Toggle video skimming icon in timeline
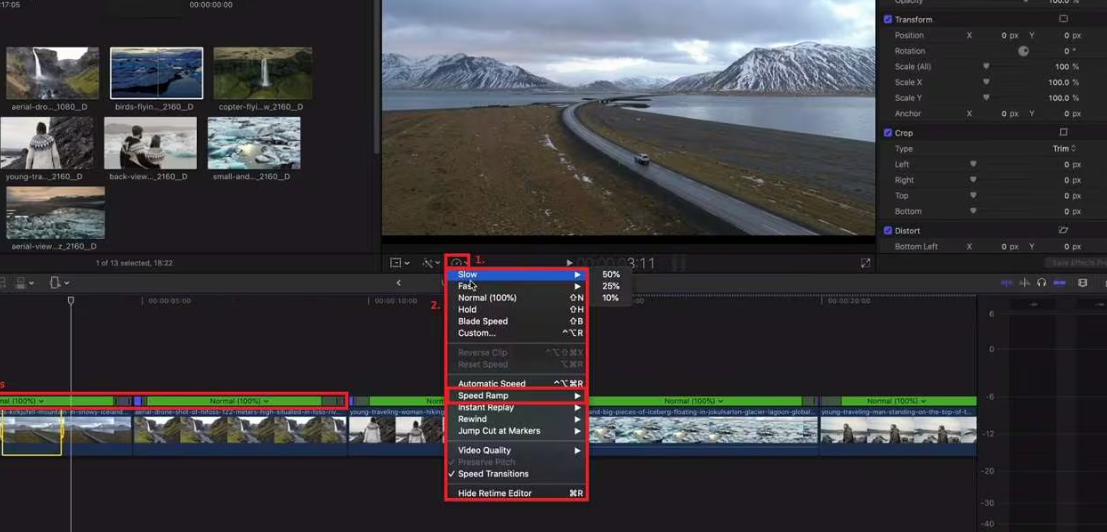This screenshot has height=532, width=1107. pyautogui.click(x=1006, y=282)
